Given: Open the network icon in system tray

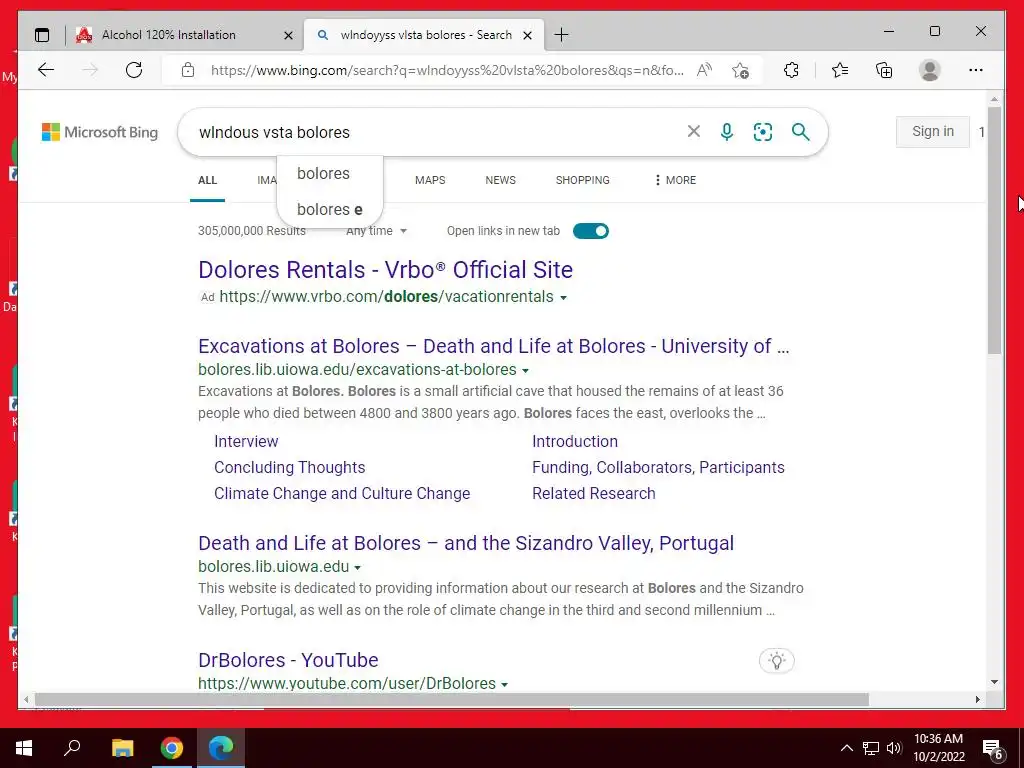Looking at the screenshot, I should point(871,748).
